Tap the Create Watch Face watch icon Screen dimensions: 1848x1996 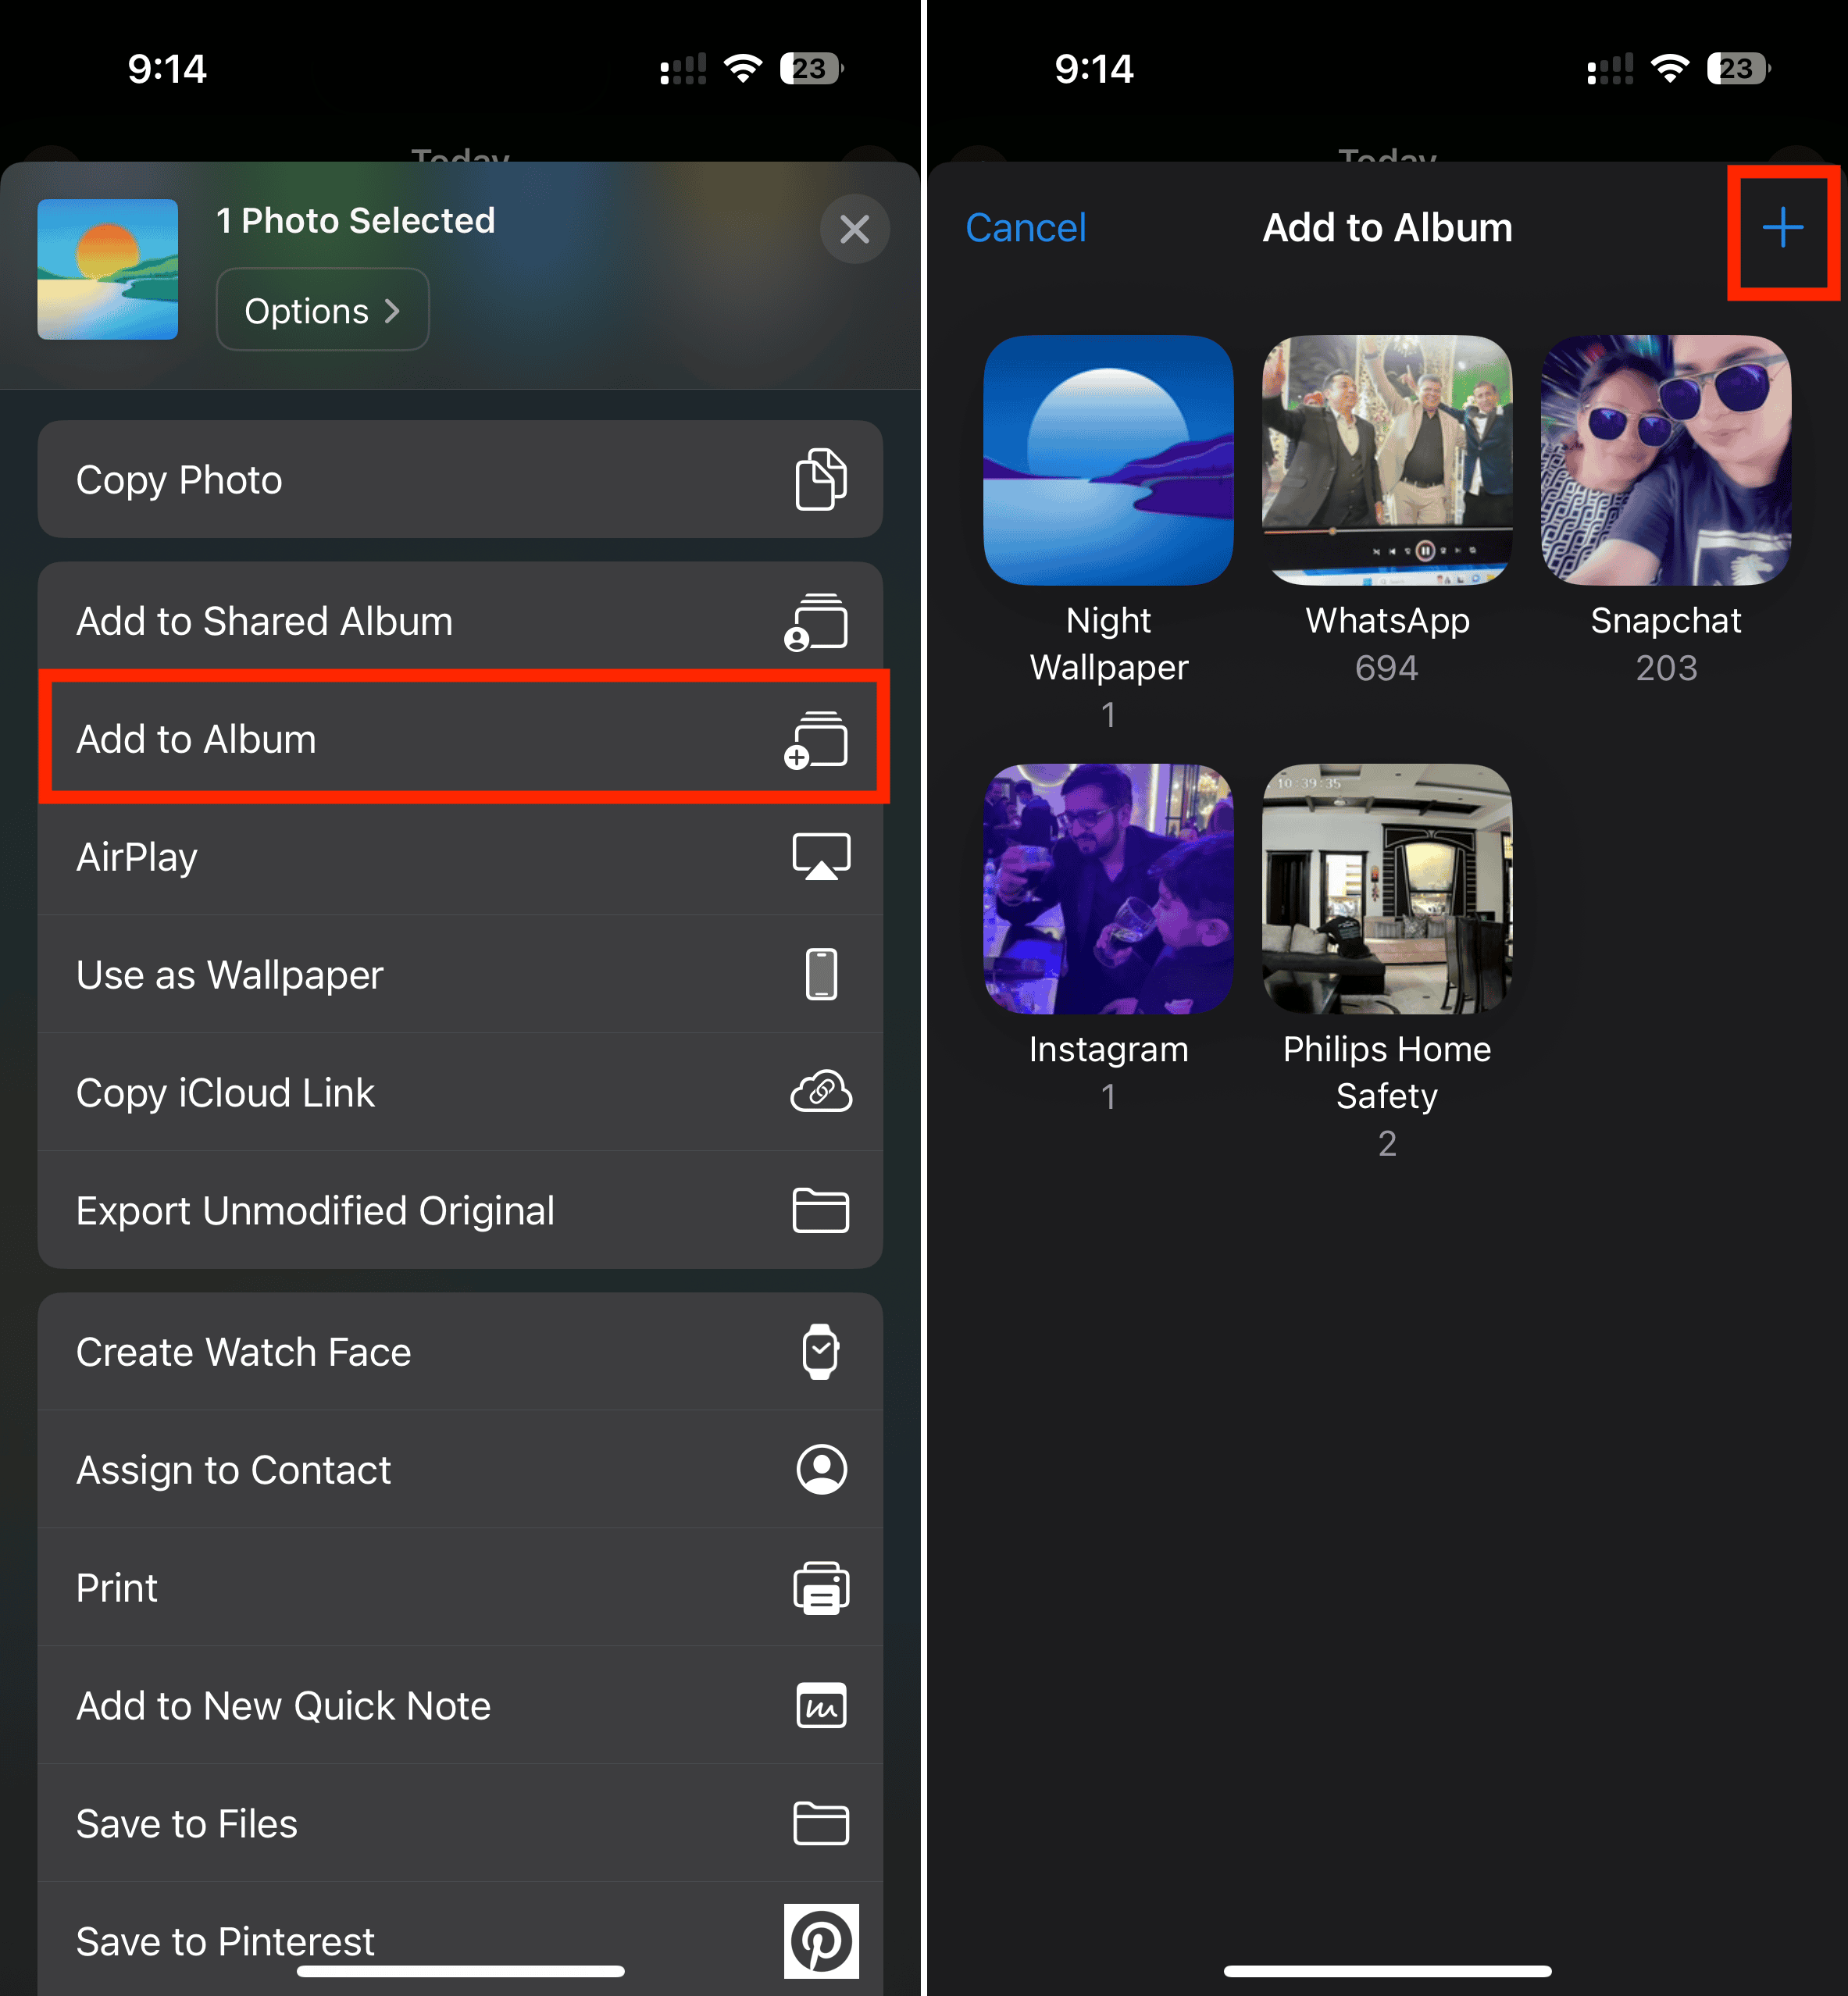(x=821, y=1352)
